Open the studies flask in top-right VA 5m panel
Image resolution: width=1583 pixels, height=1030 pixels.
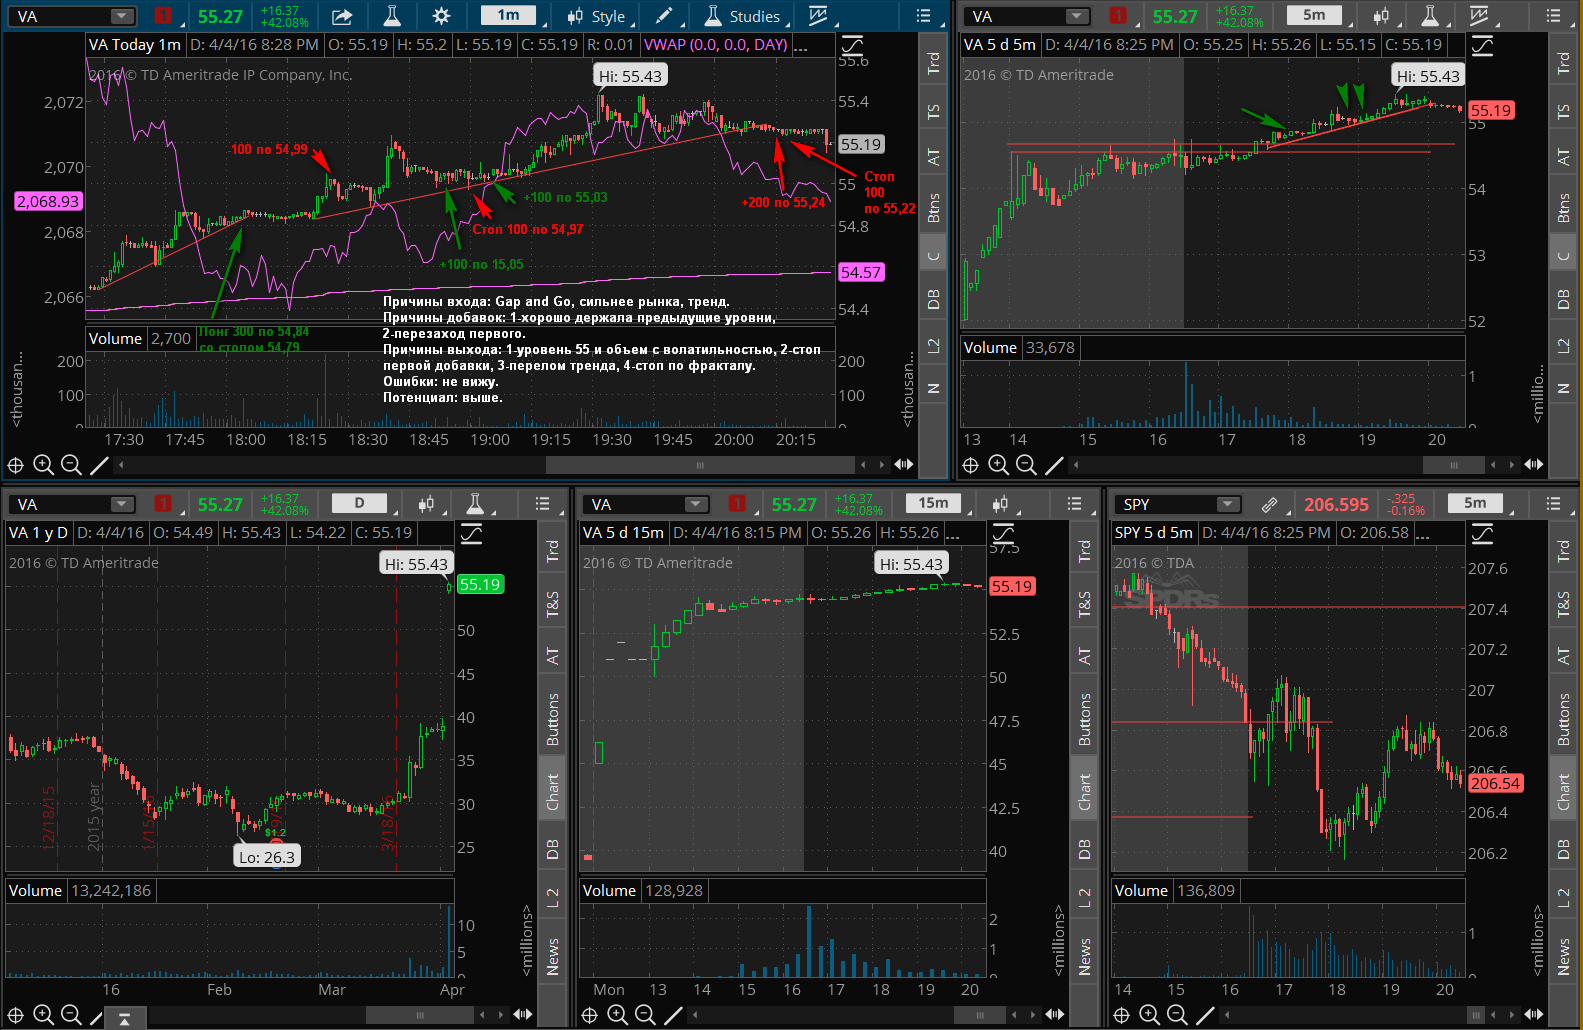(1430, 16)
